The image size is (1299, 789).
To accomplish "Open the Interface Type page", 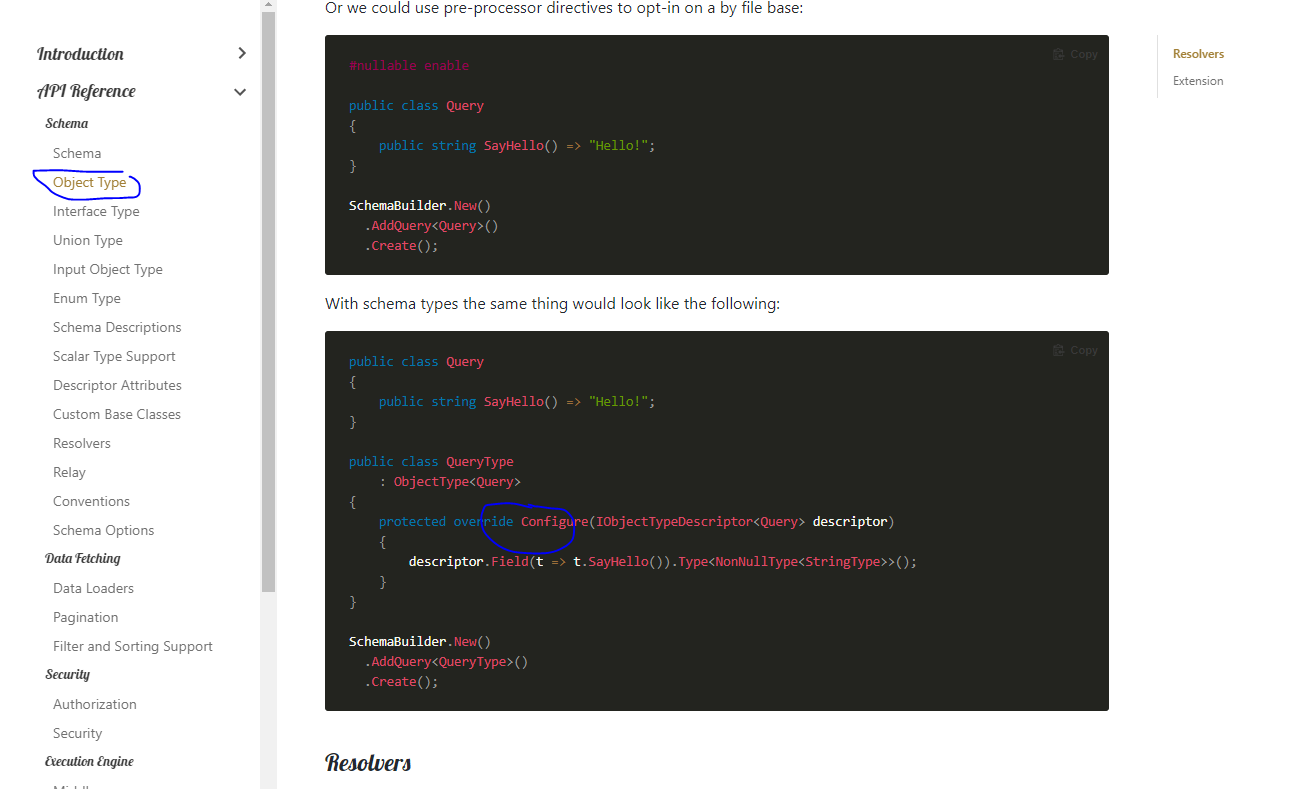I will [x=96, y=211].
